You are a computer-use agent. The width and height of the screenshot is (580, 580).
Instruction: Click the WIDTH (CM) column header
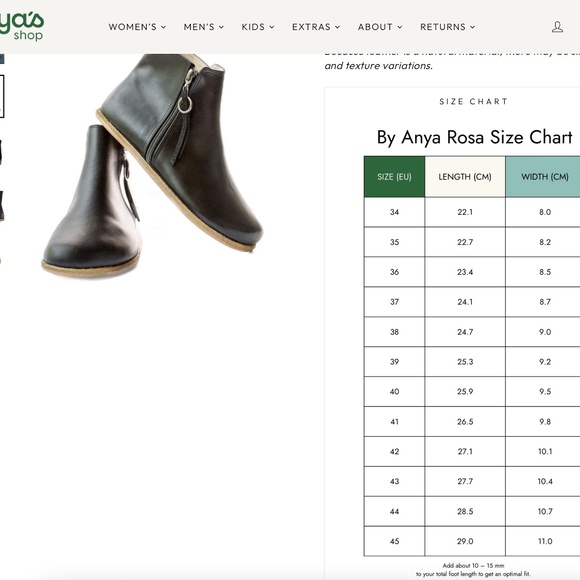click(x=544, y=177)
